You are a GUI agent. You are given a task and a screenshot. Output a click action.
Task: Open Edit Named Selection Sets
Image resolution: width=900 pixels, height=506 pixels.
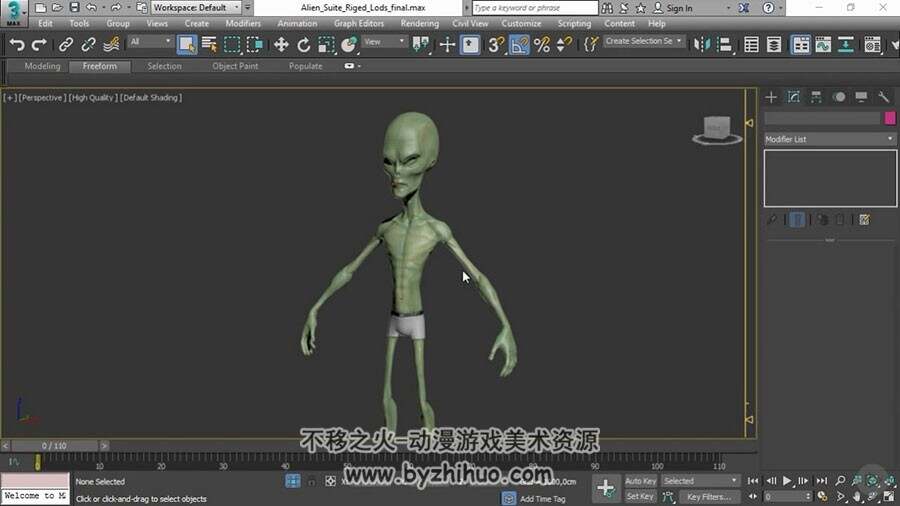point(590,44)
